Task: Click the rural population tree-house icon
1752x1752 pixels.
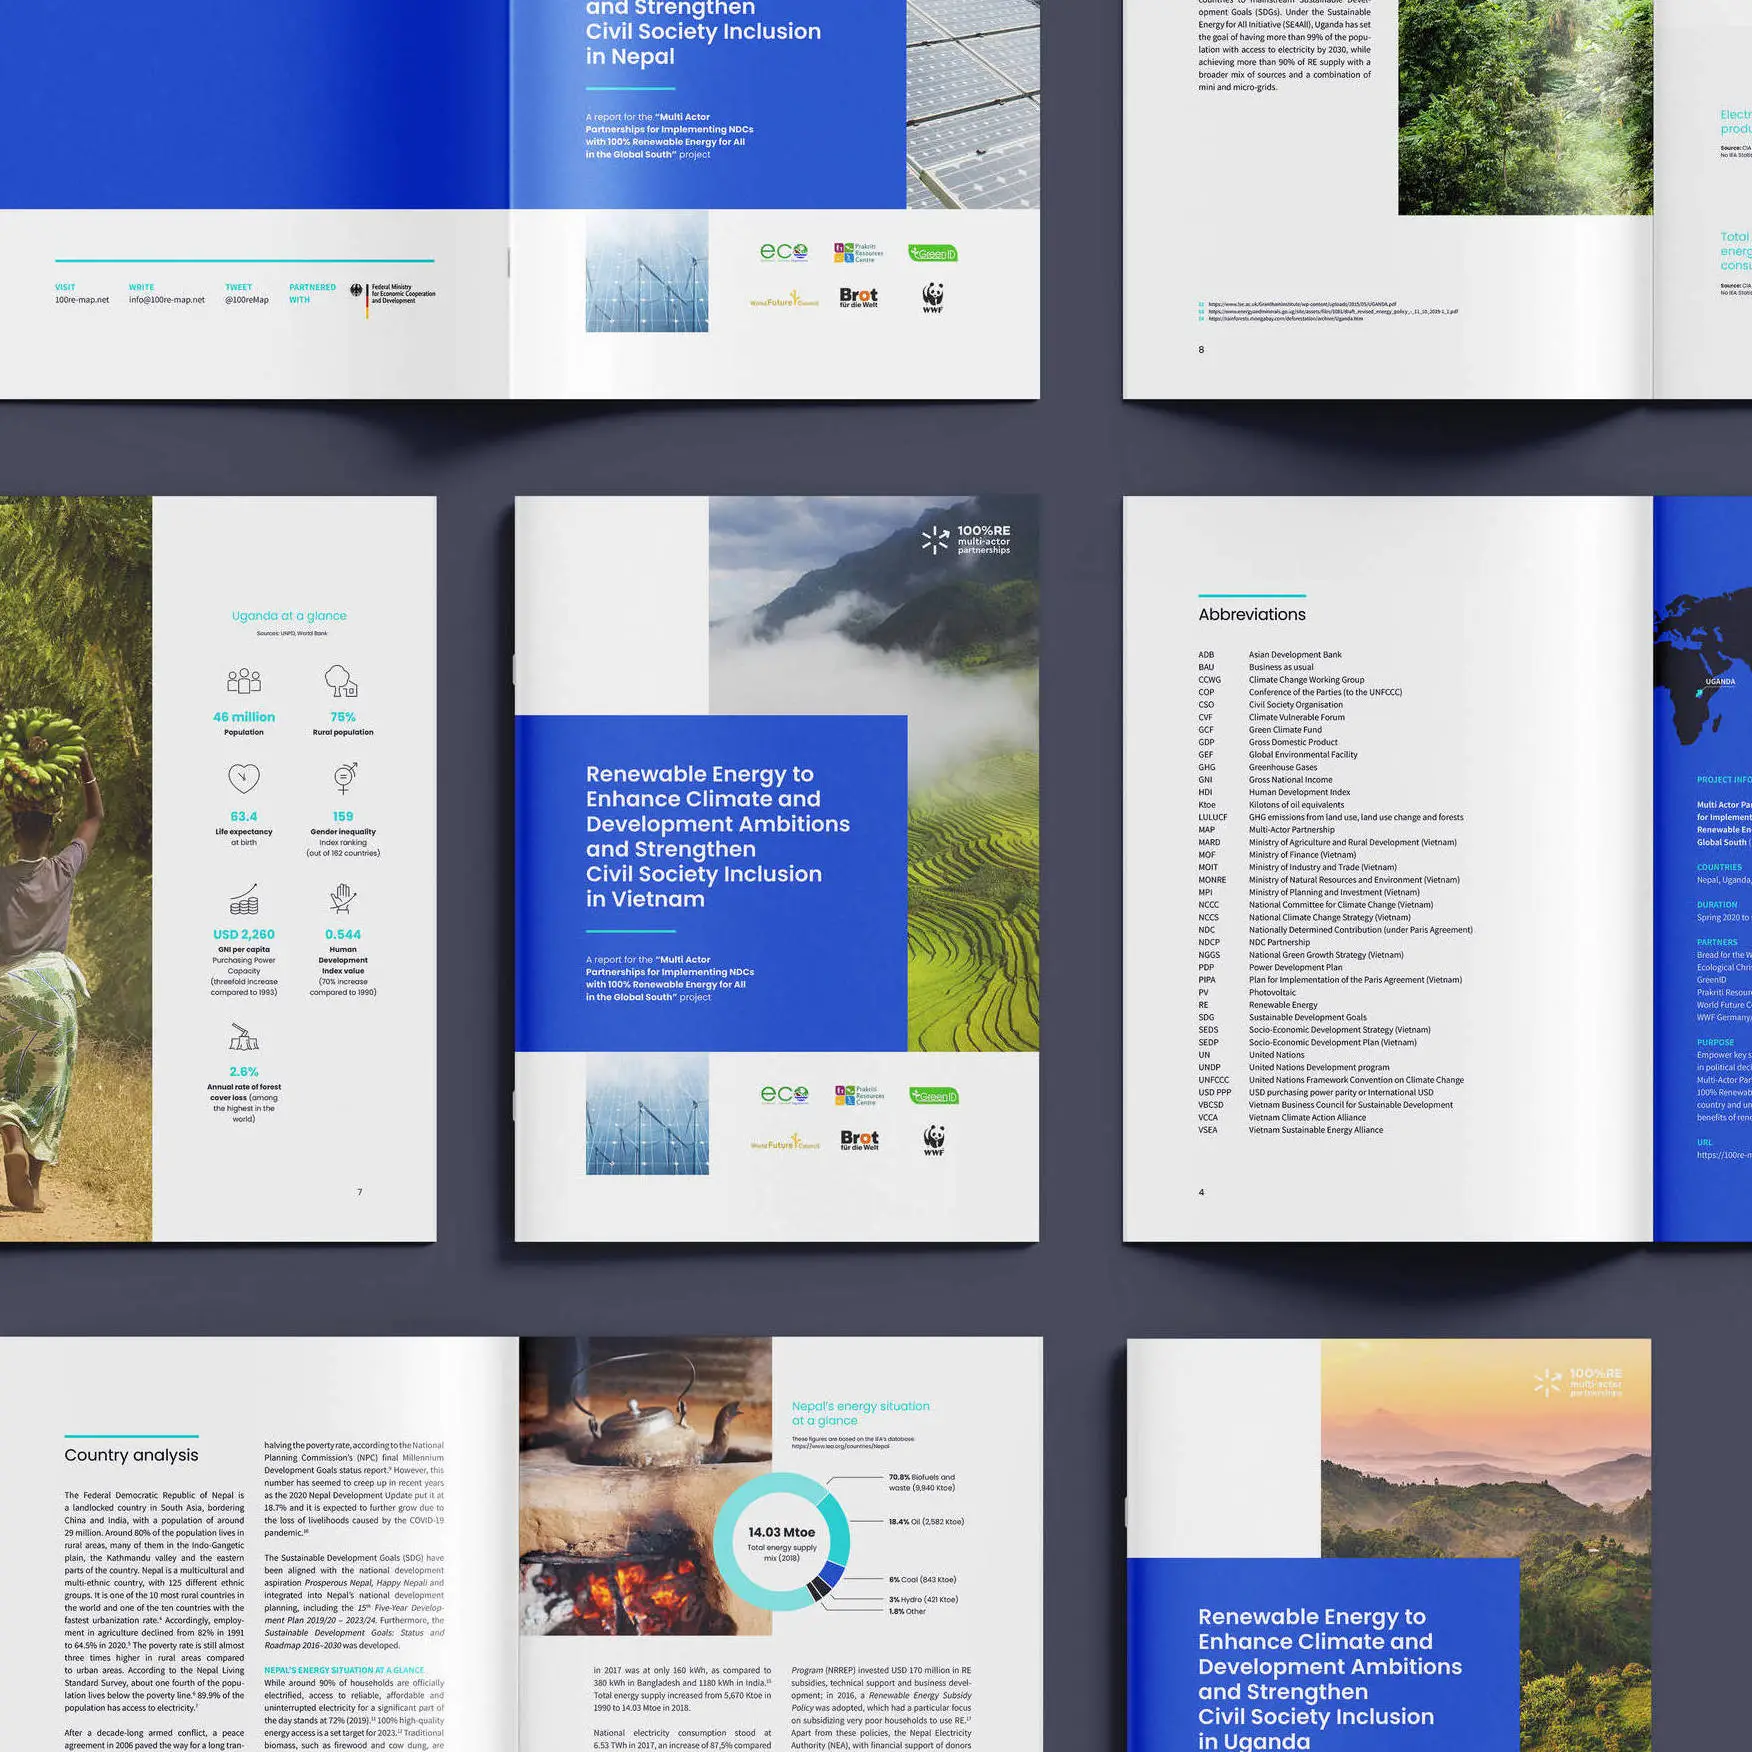Action: [342, 681]
